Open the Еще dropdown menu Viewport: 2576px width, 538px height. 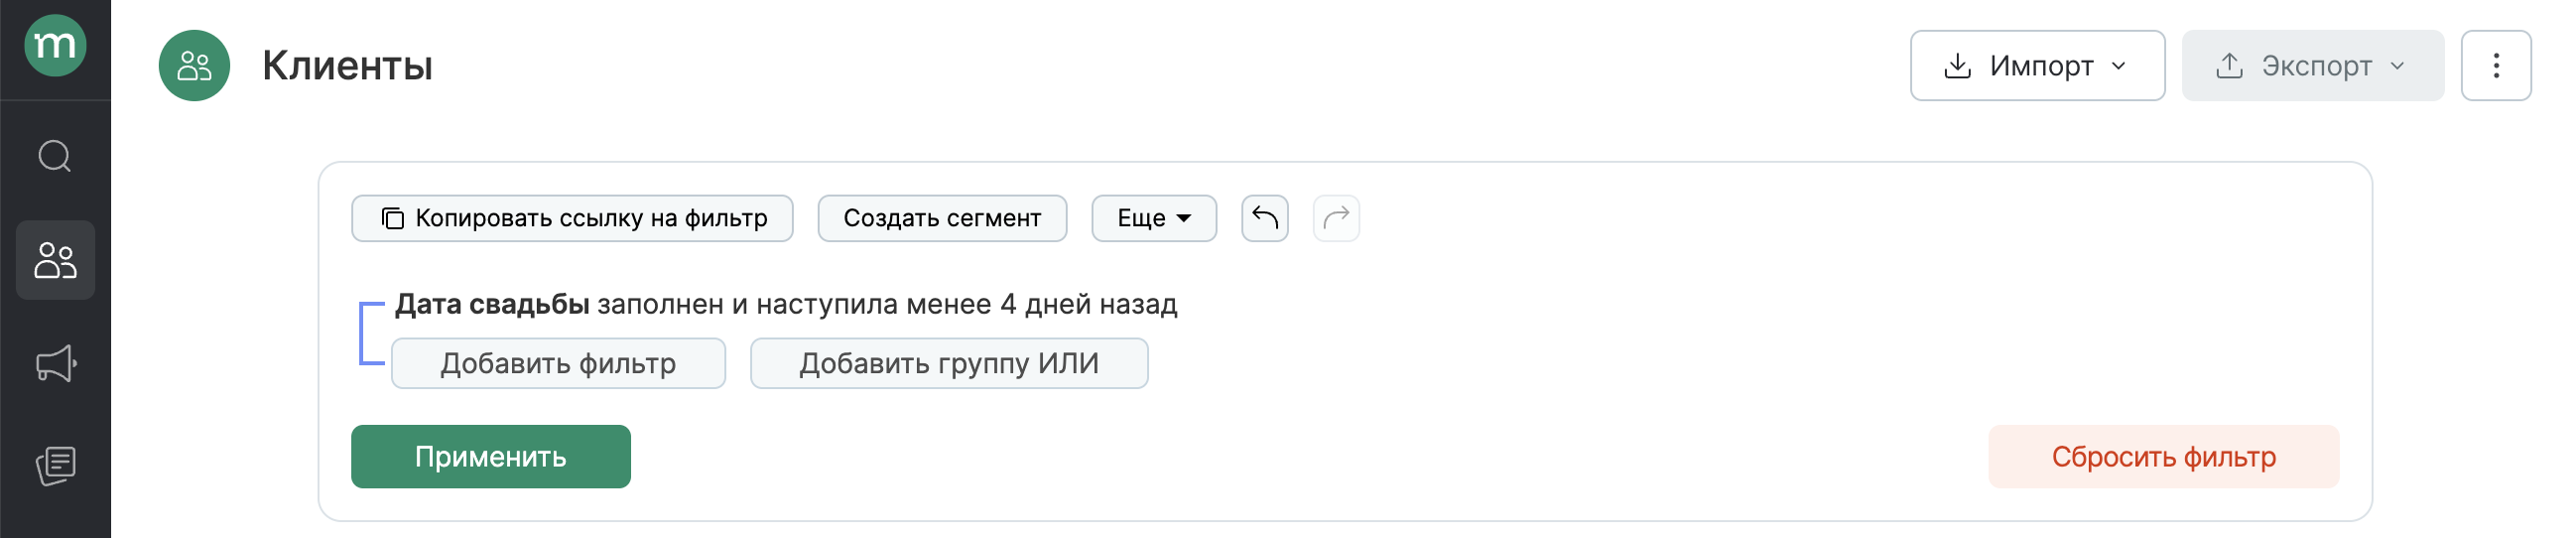[x=1153, y=218]
